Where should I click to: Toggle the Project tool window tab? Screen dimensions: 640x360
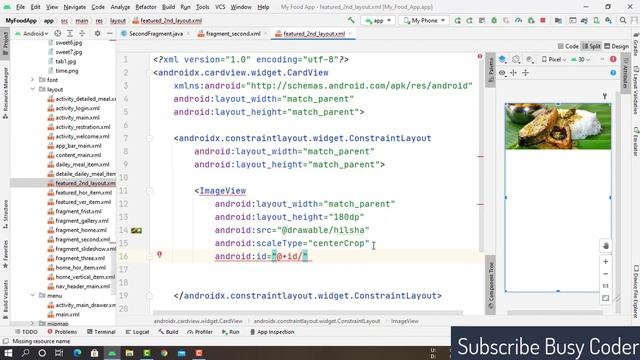(5, 43)
